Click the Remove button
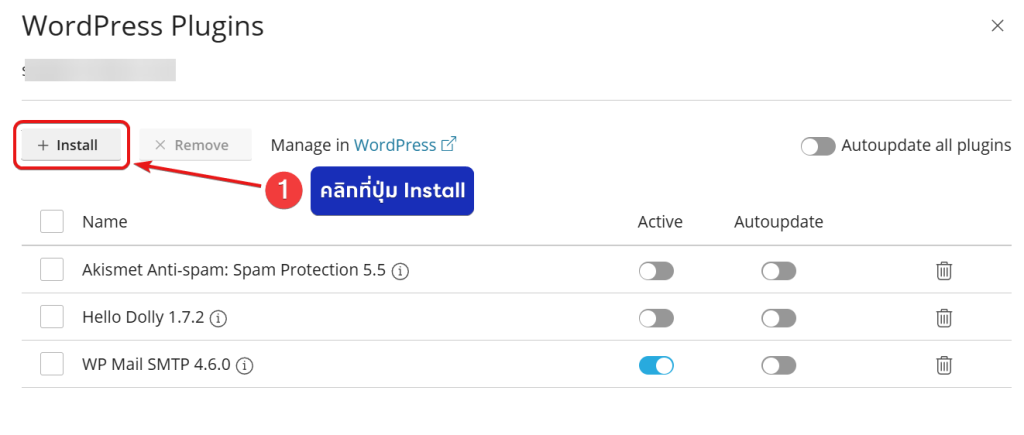 tap(191, 145)
